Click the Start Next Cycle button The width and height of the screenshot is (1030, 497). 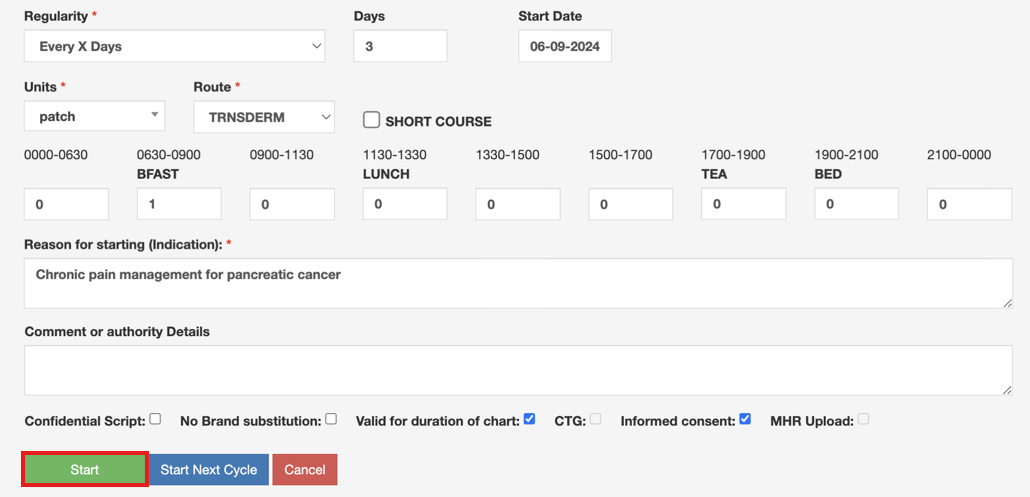pos(209,469)
